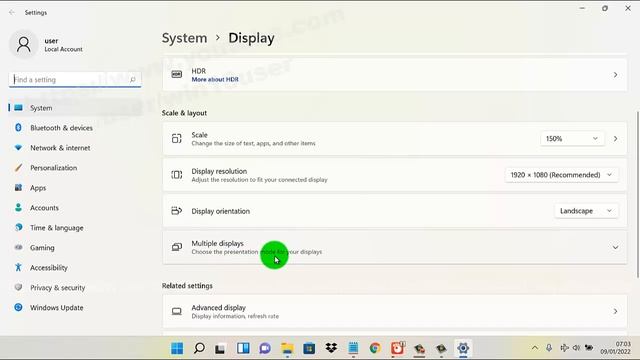Click the user profile avatar icon
640x360 pixels.
(24, 44)
